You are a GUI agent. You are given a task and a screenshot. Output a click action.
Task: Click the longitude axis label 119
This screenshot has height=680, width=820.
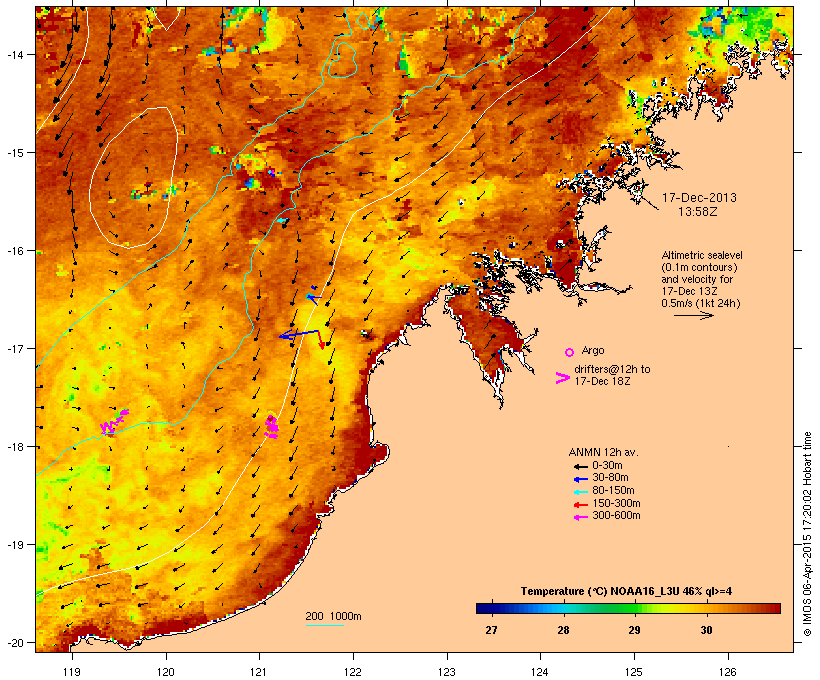point(72,672)
